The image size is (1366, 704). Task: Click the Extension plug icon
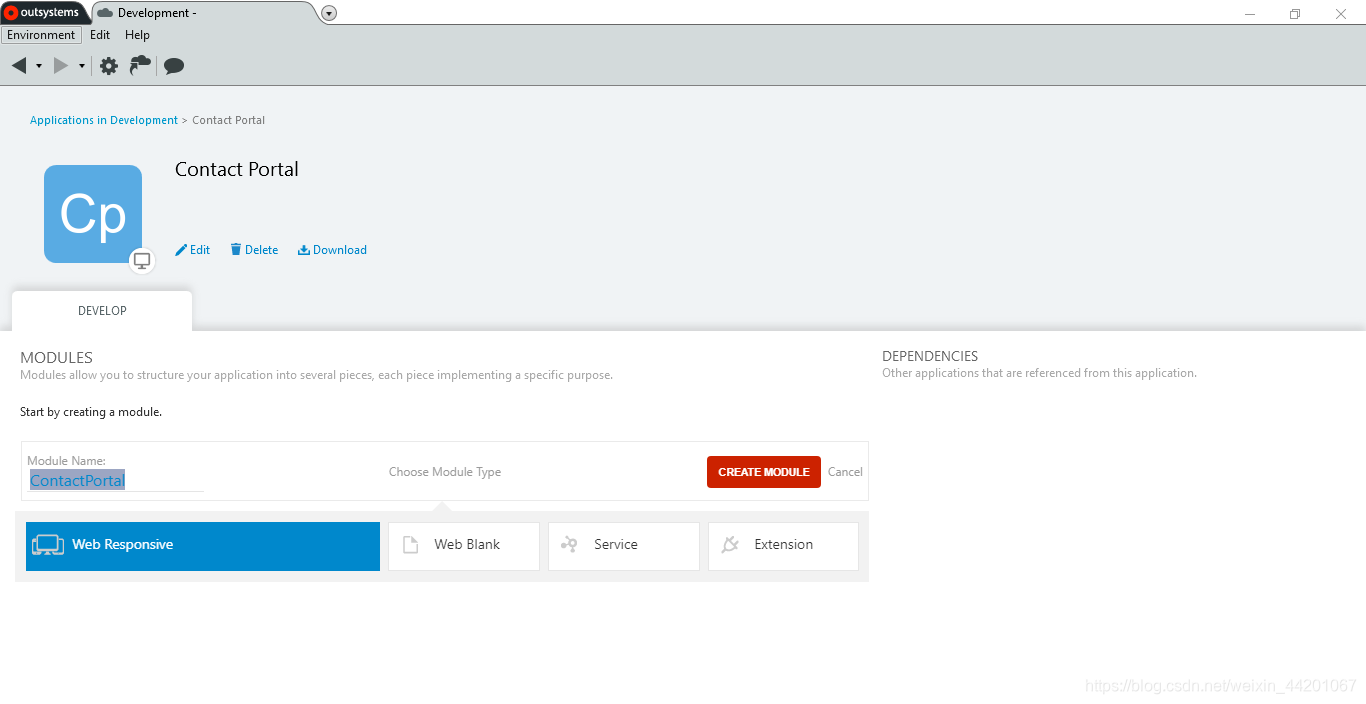click(730, 545)
